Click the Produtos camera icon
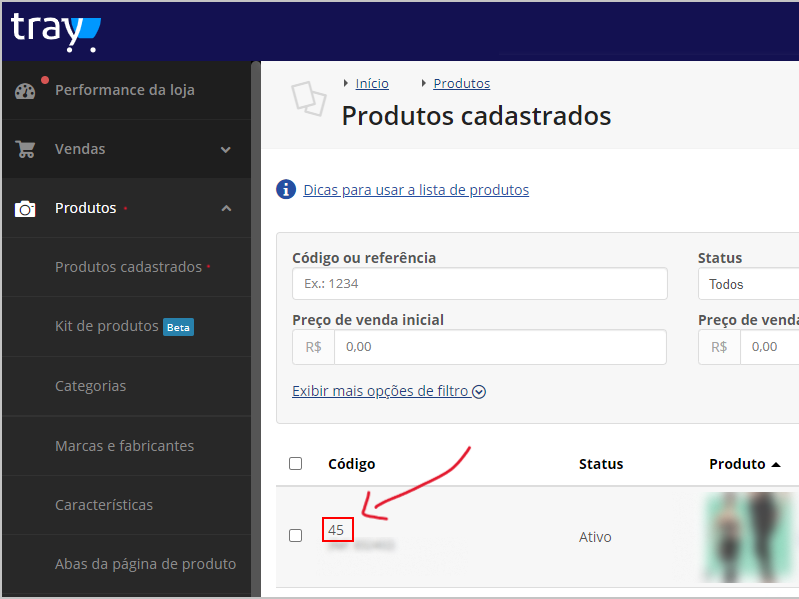 25,209
